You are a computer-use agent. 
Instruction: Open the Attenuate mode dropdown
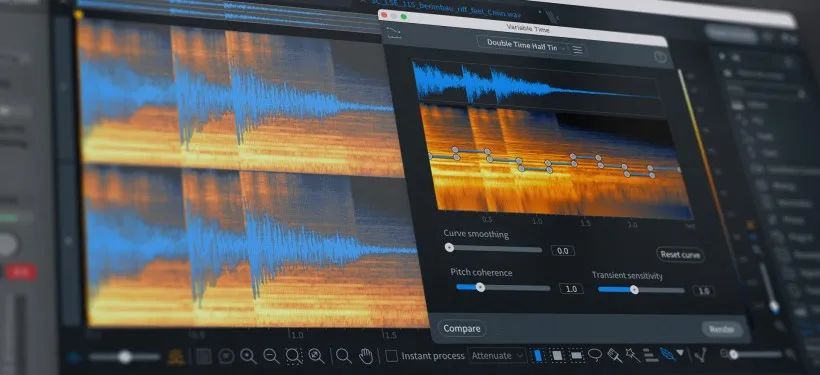[497, 356]
